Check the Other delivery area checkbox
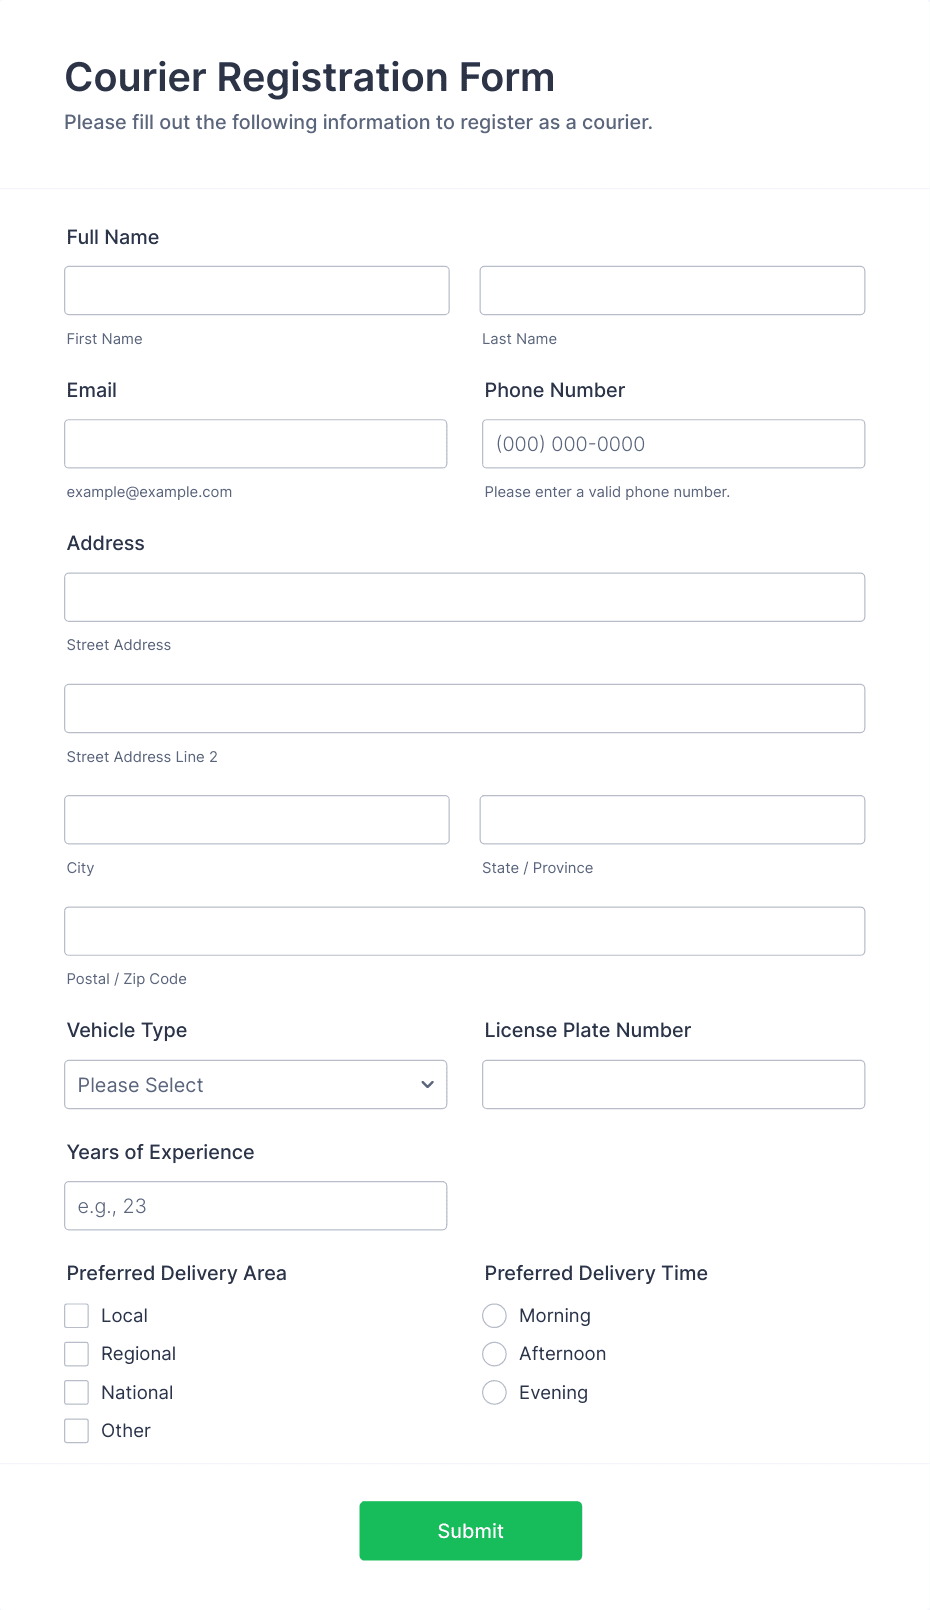Image resolution: width=930 pixels, height=1610 pixels. pyautogui.click(x=76, y=1430)
